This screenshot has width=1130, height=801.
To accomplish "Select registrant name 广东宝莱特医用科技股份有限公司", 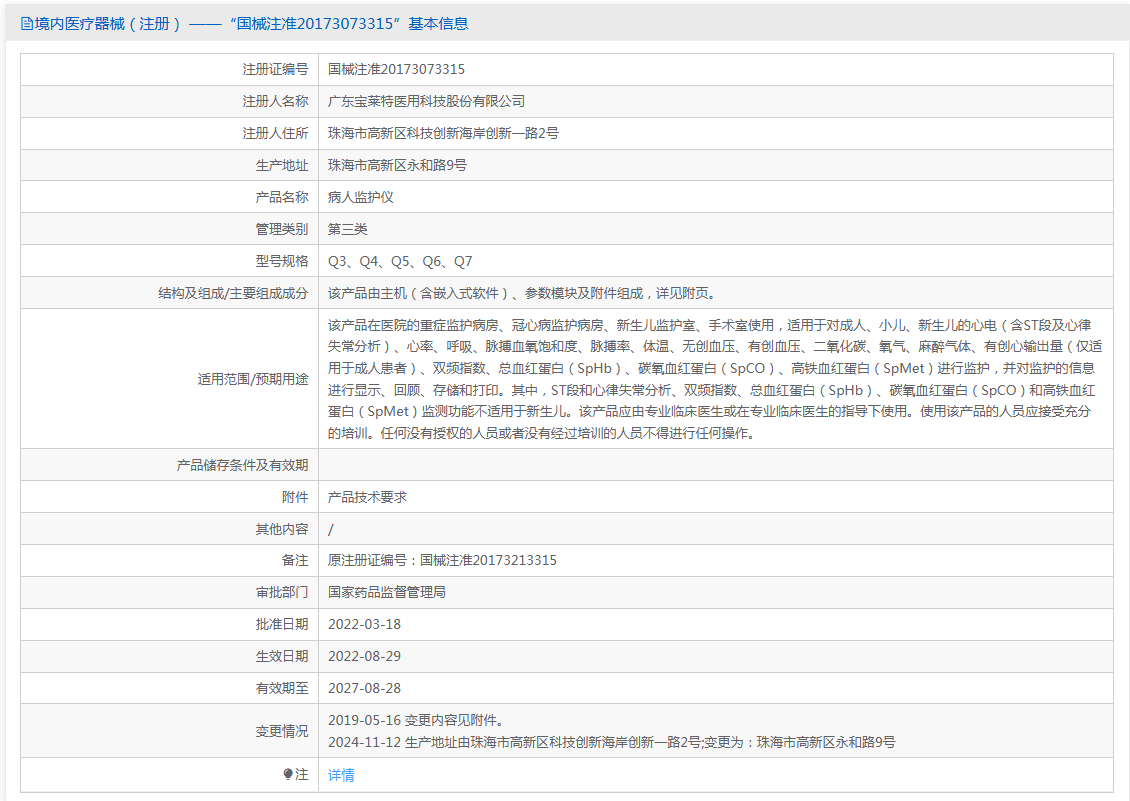I will tap(426, 101).
